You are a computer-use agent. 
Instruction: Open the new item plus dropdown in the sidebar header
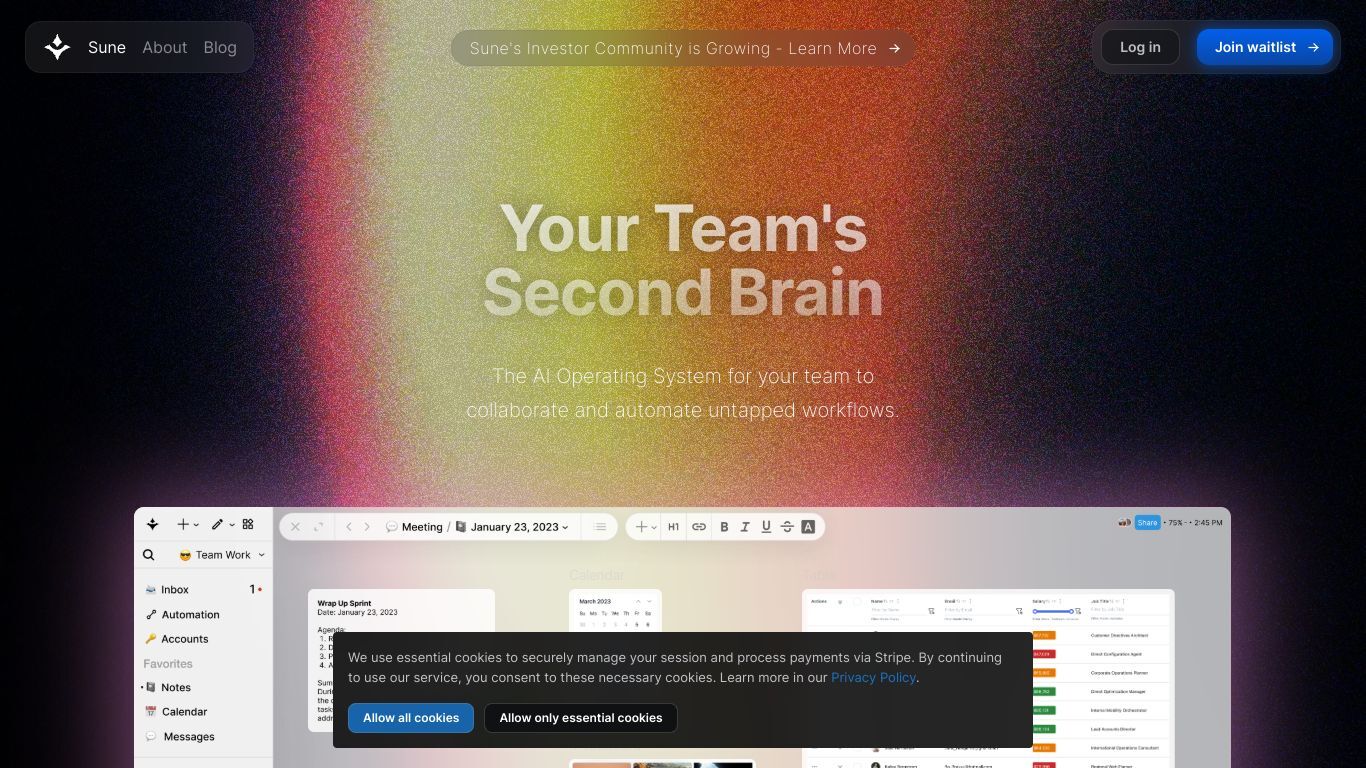click(x=188, y=524)
